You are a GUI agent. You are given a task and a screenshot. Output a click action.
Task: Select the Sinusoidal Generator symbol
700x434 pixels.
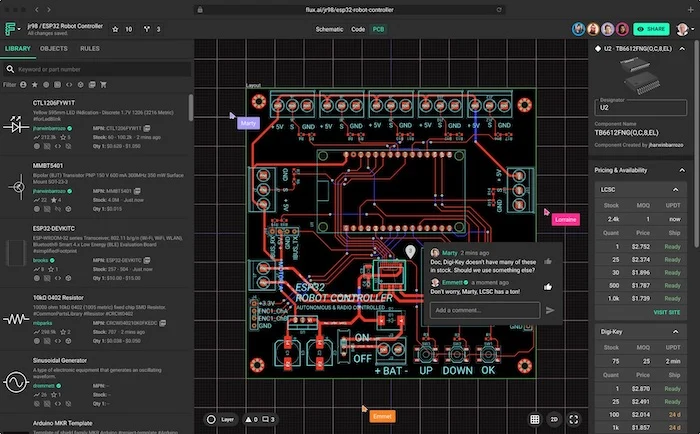point(16,382)
